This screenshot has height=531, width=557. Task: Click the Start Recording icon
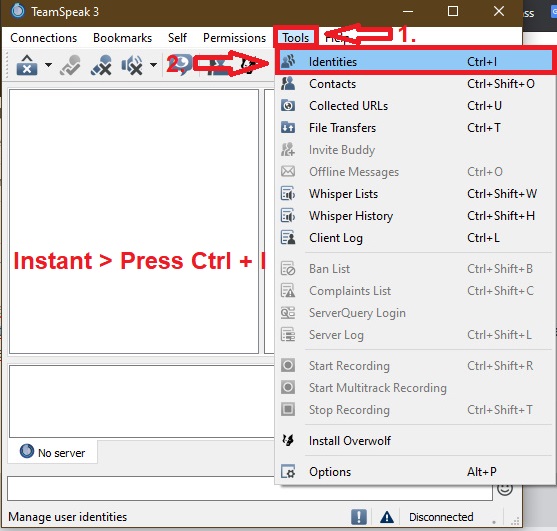288,365
